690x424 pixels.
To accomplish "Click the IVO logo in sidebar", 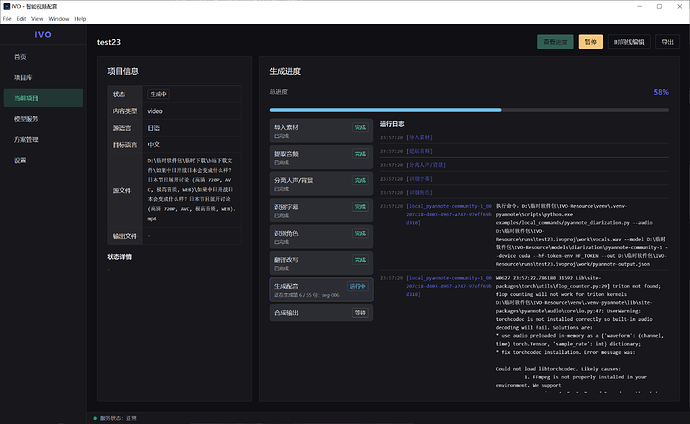I will click(x=43, y=35).
